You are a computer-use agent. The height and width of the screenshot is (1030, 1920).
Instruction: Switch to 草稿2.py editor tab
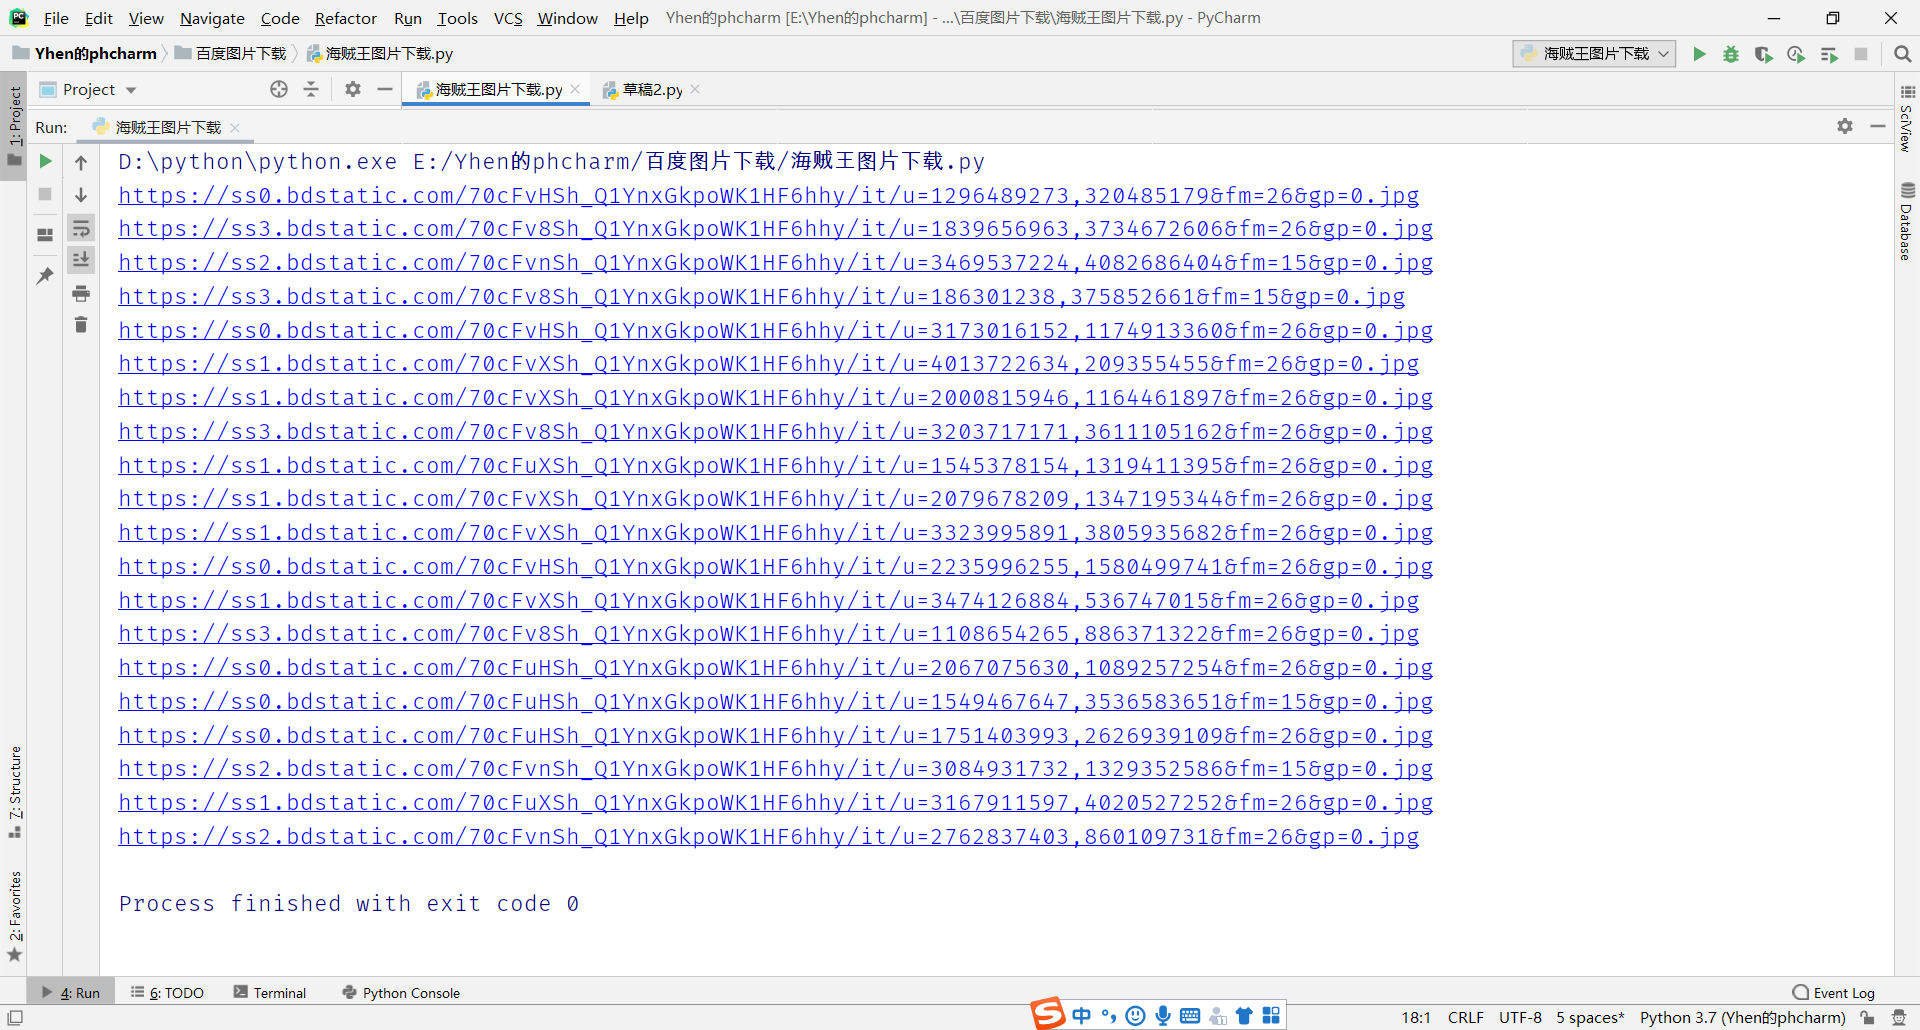pyautogui.click(x=651, y=90)
